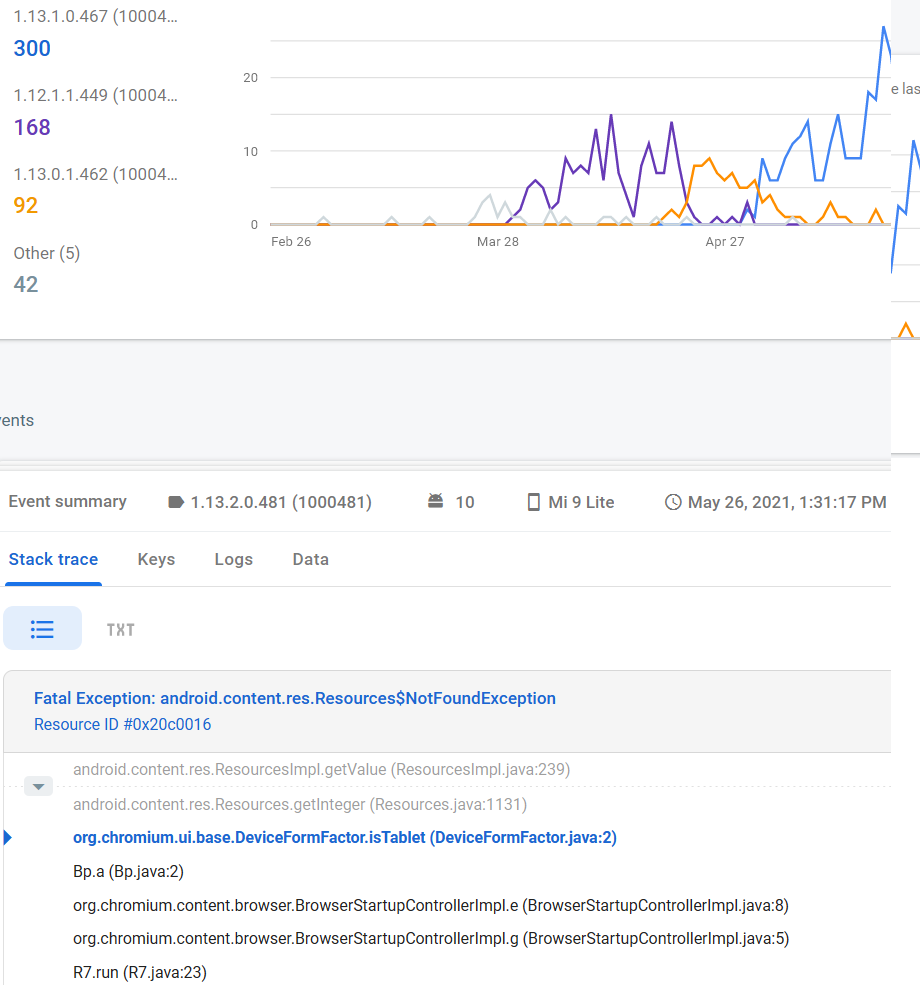This screenshot has width=920, height=985.
Task: Select version 1.13.0.1.462 legend entry
Action: pos(95,175)
